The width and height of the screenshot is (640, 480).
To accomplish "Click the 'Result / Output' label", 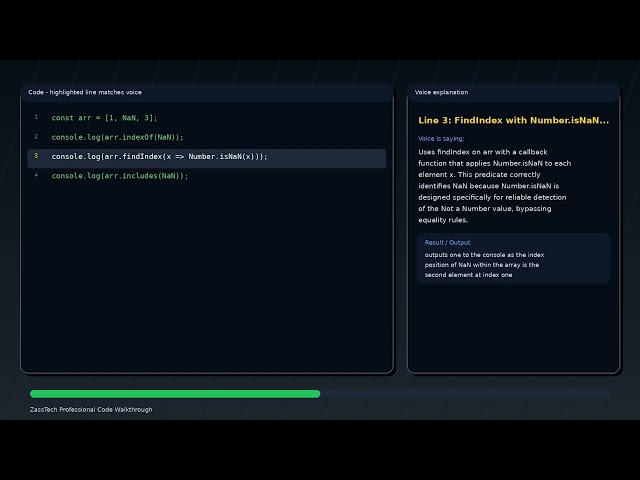I will pos(447,242).
